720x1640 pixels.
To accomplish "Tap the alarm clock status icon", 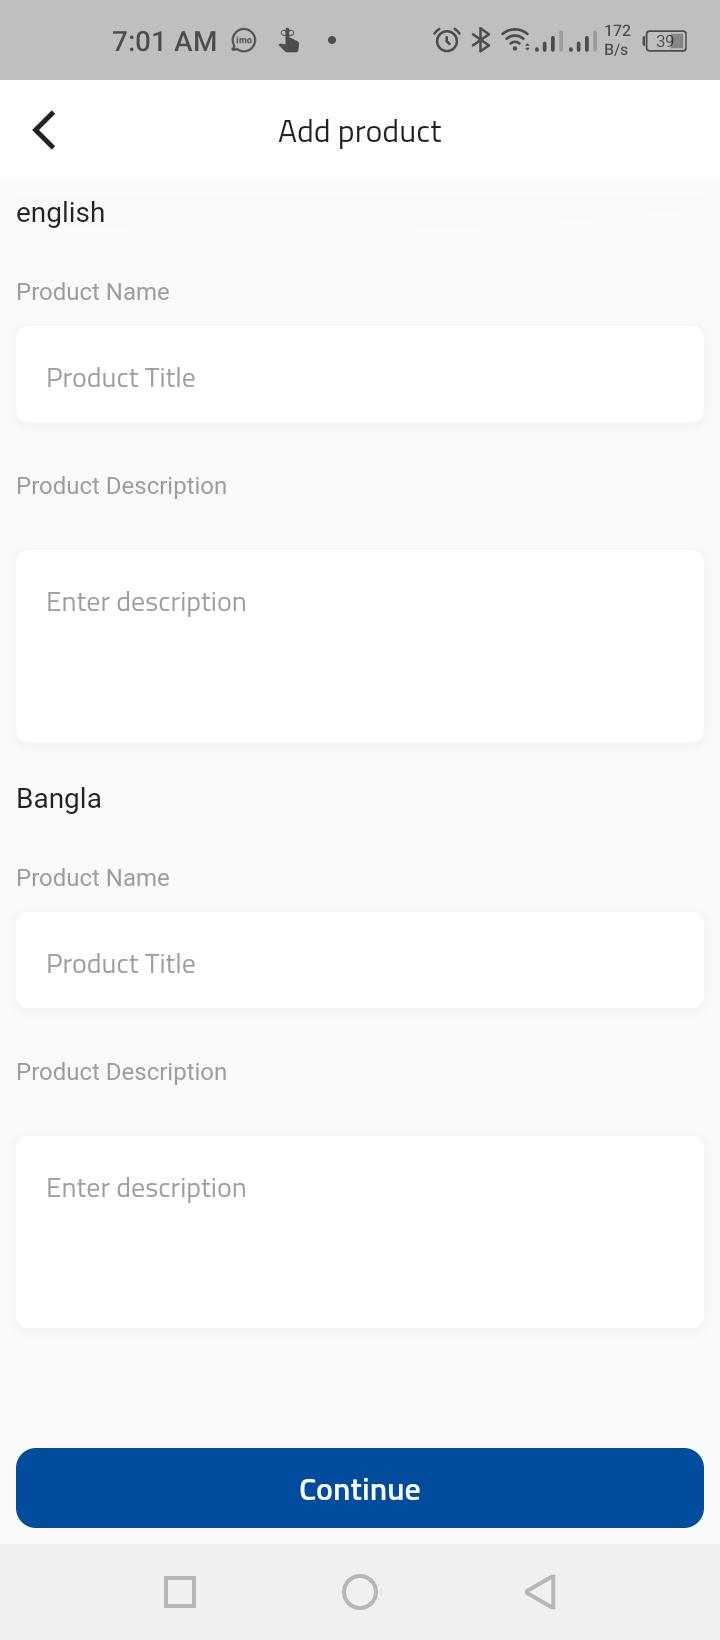I will tap(446, 40).
